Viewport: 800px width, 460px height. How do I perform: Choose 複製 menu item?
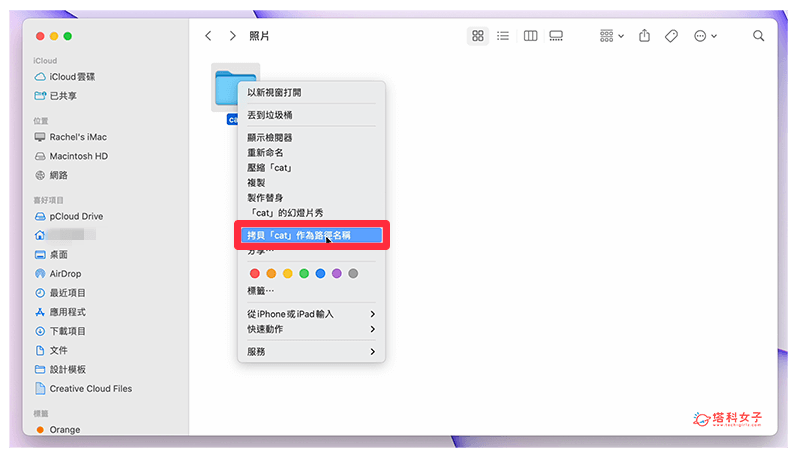(311, 183)
